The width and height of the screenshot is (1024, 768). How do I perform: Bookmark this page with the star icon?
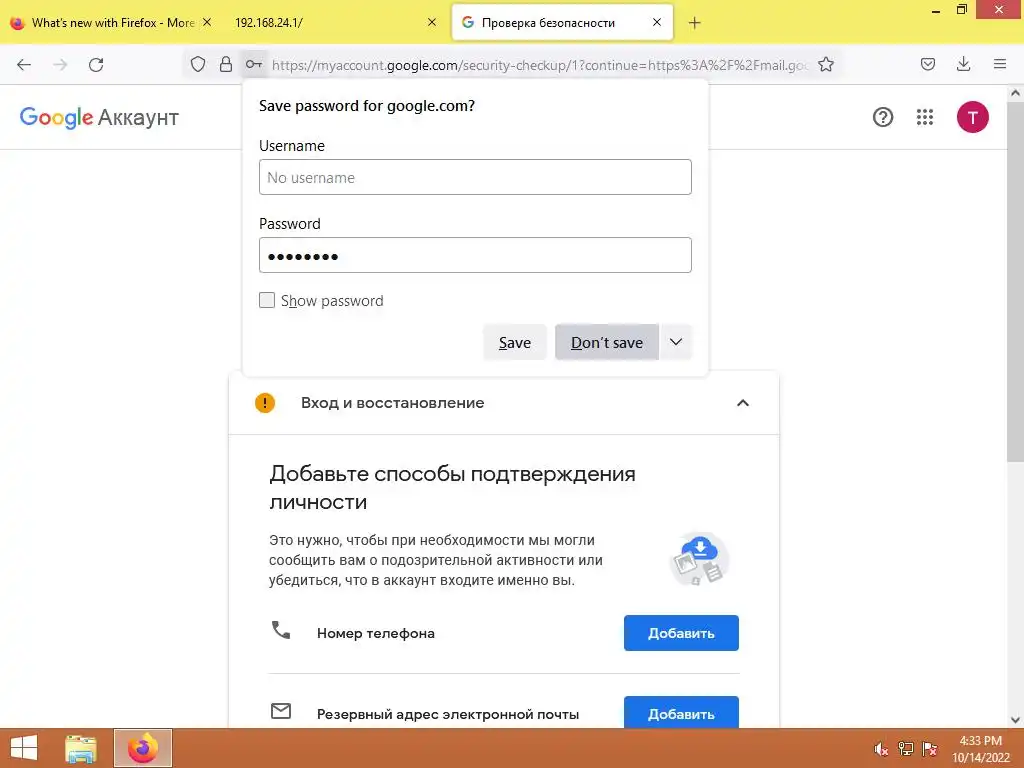[x=826, y=64]
